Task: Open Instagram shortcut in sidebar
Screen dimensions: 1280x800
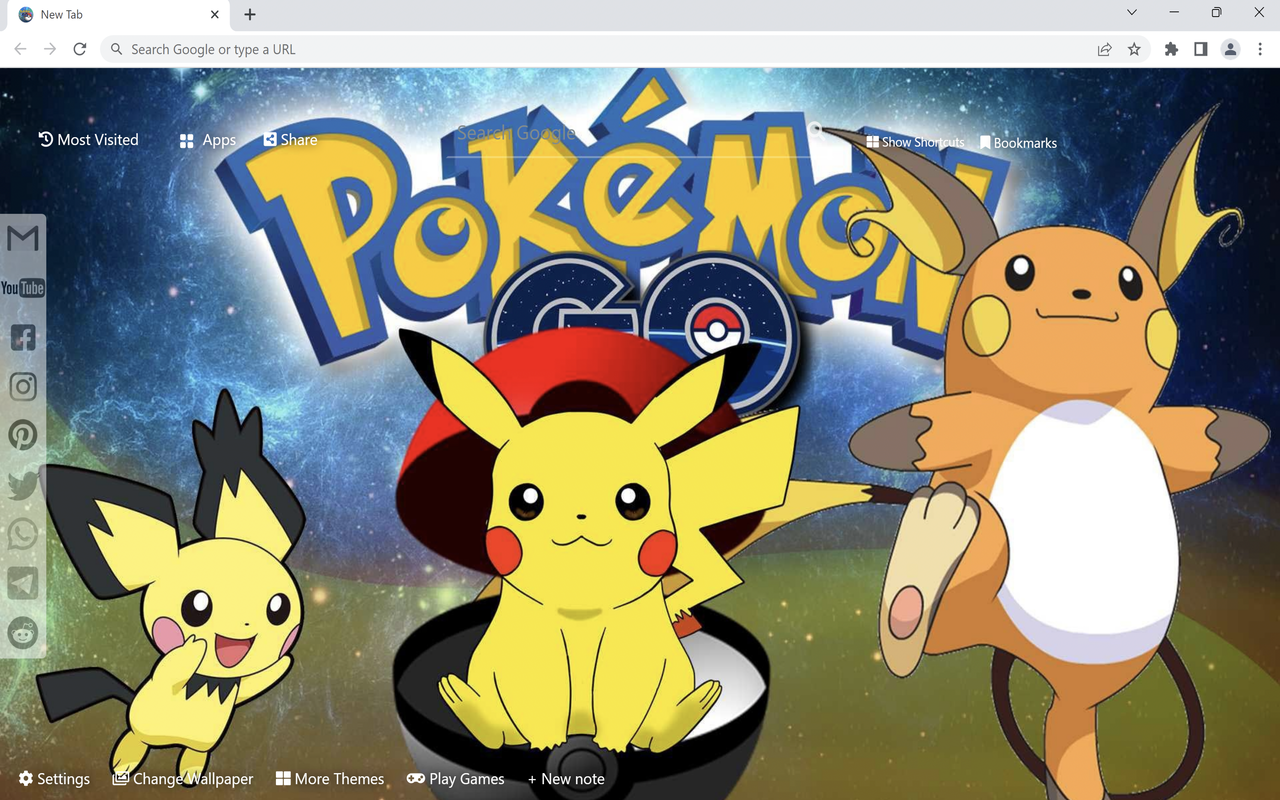Action: tap(23, 386)
